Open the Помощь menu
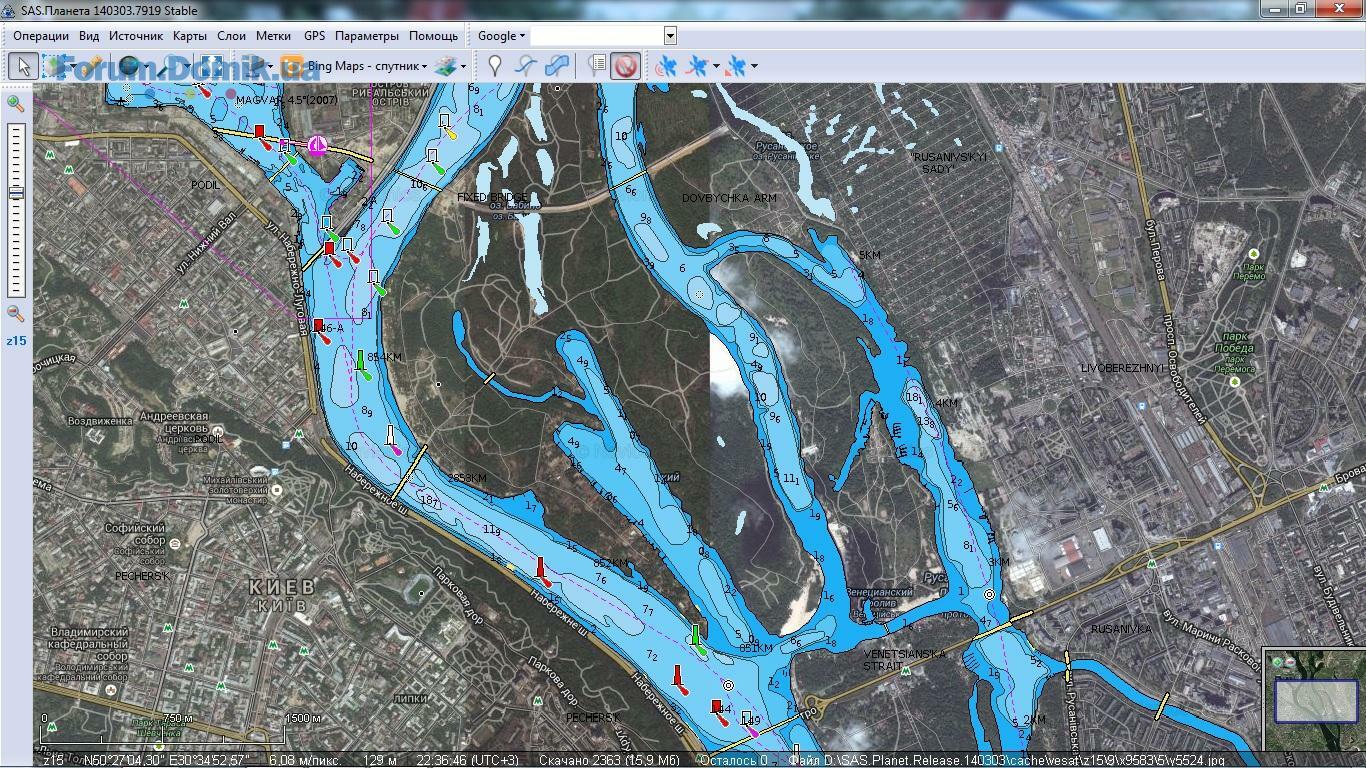1366x768 pixels. (x=433, y=36)
